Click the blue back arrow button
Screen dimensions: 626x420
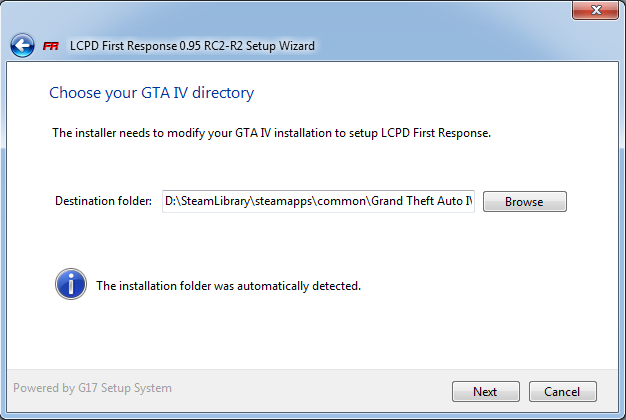click(22, 45)
